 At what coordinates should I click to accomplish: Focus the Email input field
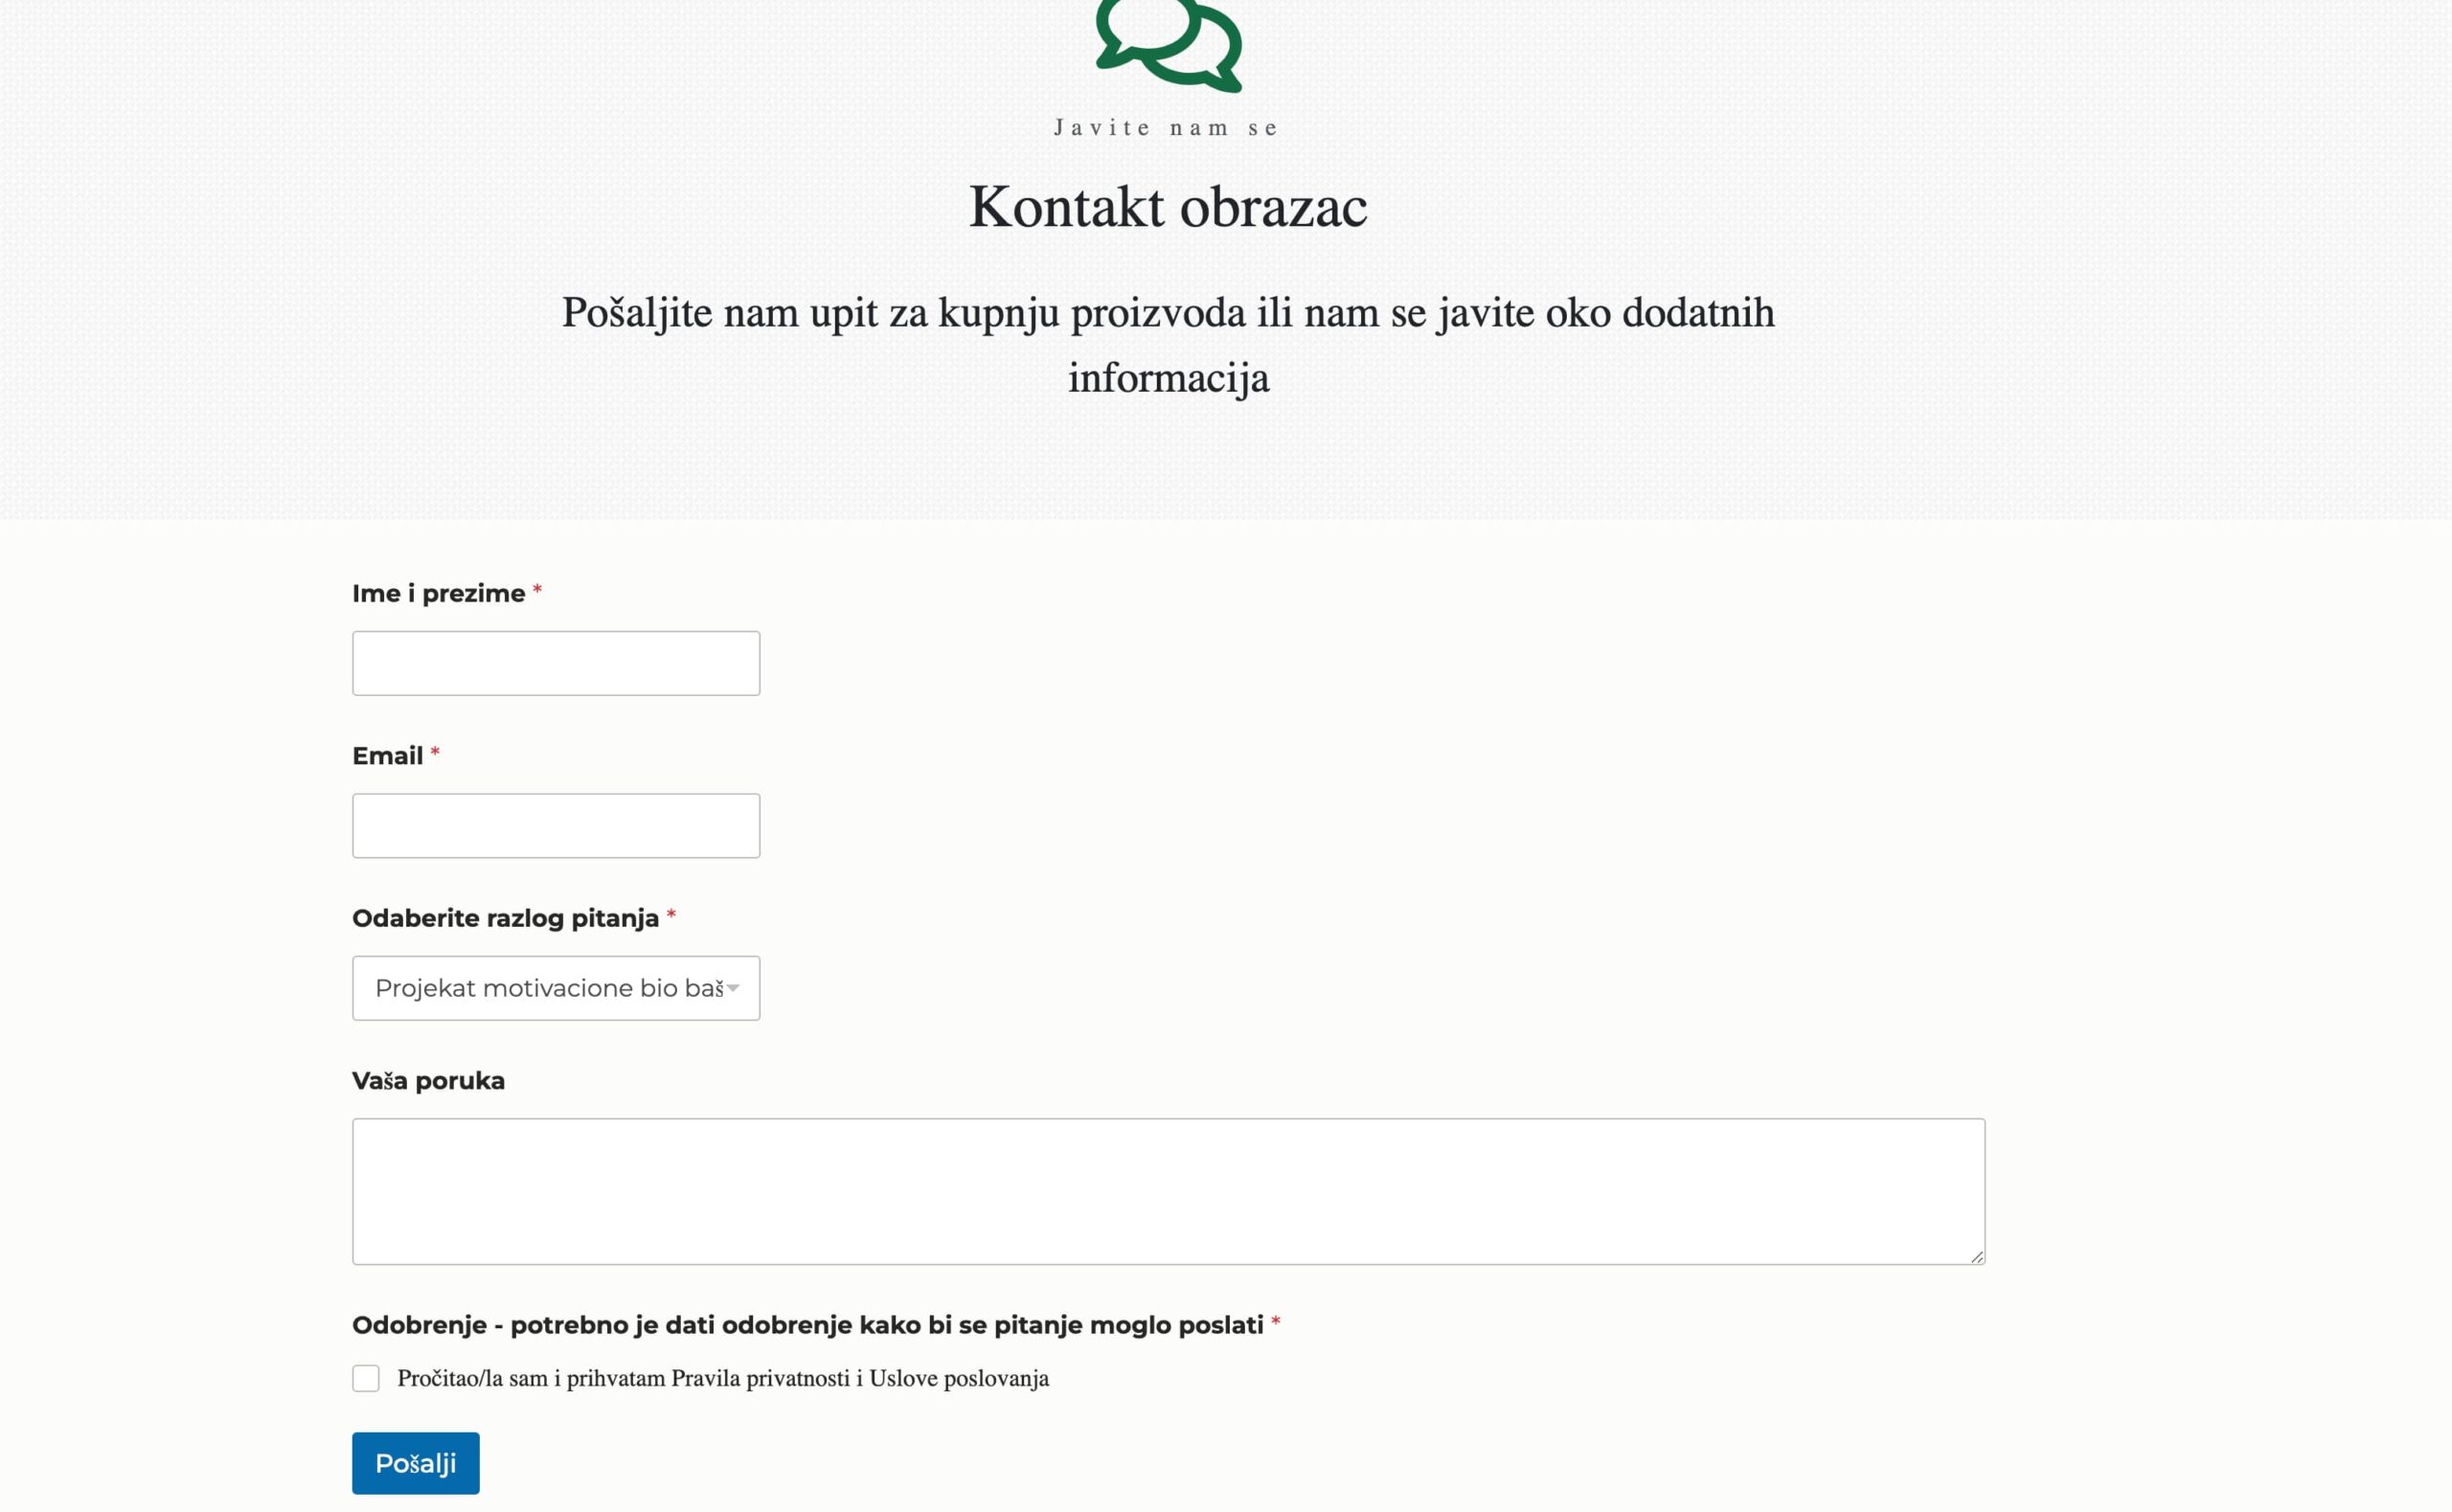coord(556,826)
